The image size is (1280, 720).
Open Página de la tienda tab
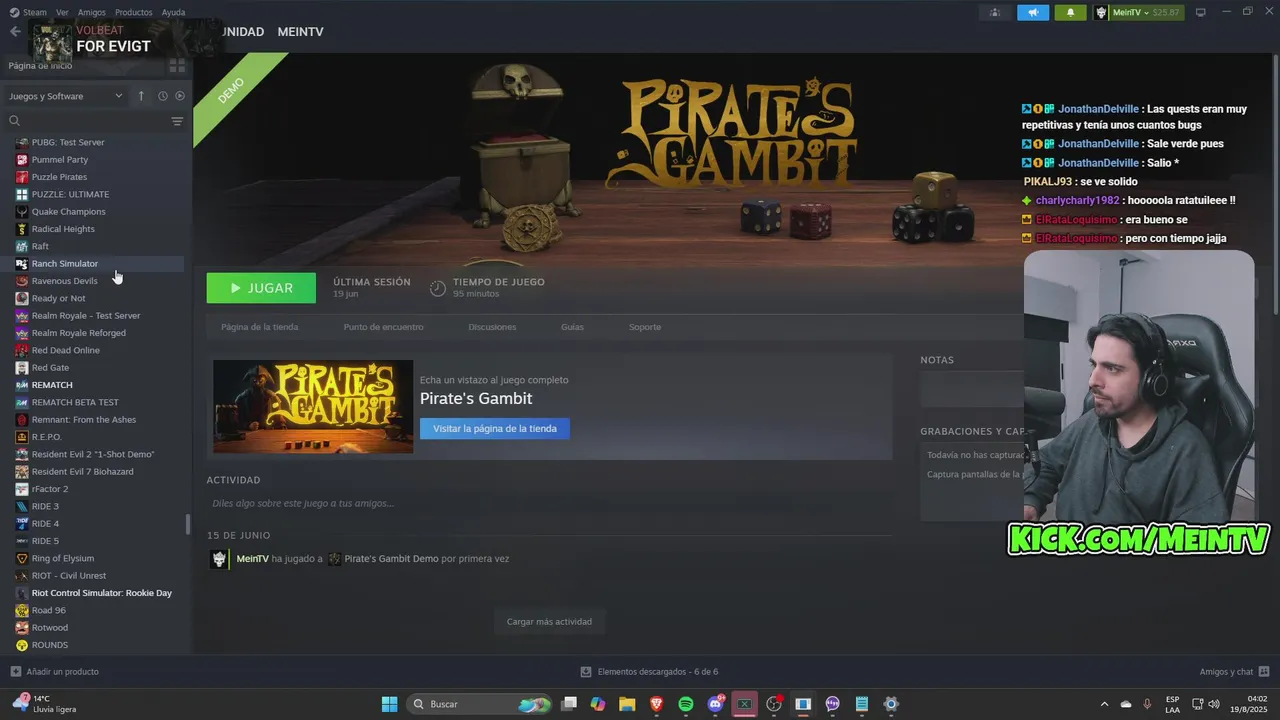click(260, 327)
